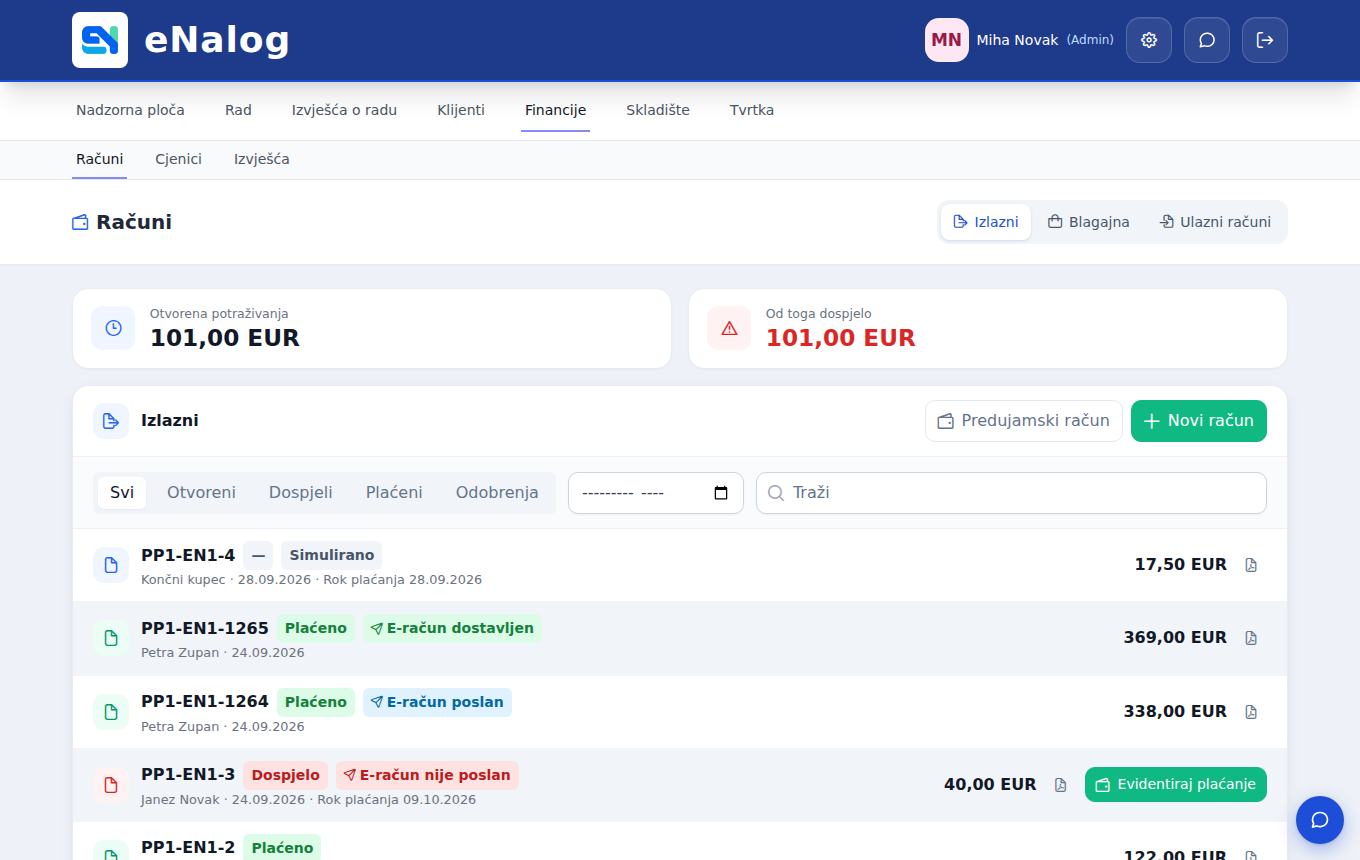Click the 'Simulirano' badge on PP1-EN1-4
The width and height of the screenshot is (1360, 860).
tap(331, 555)
